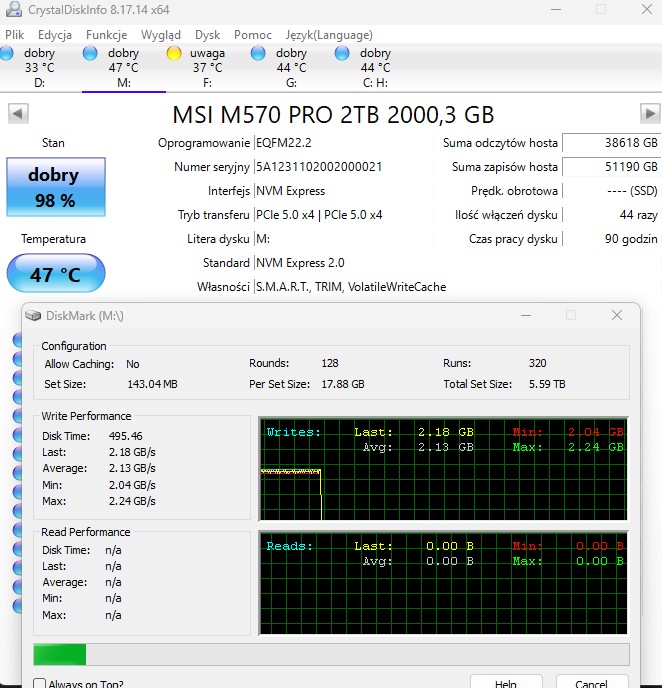Enable the Always on Top checkbox
662x688 pixels.
tap(40, 685)
